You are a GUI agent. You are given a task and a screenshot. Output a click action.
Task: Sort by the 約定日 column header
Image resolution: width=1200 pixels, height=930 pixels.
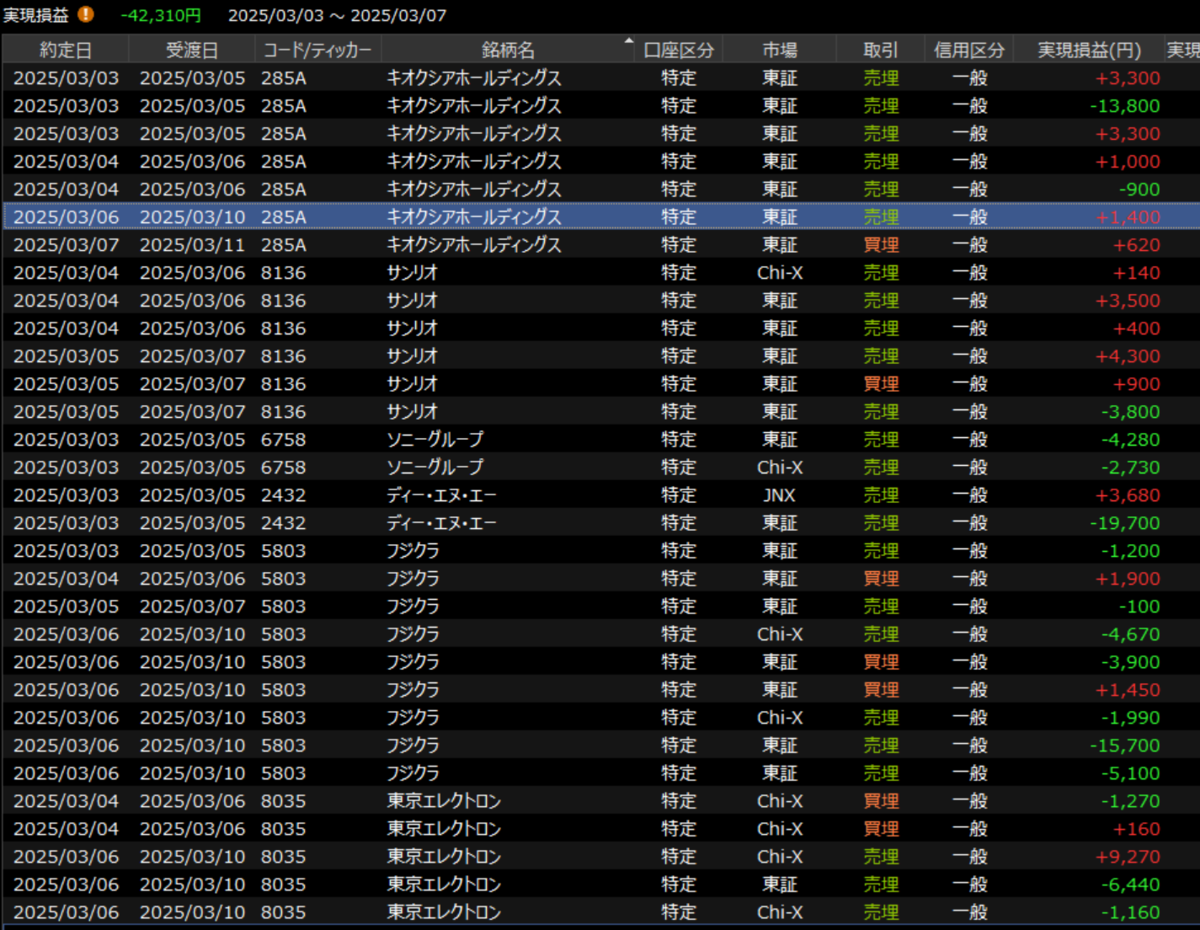[66, 49]
